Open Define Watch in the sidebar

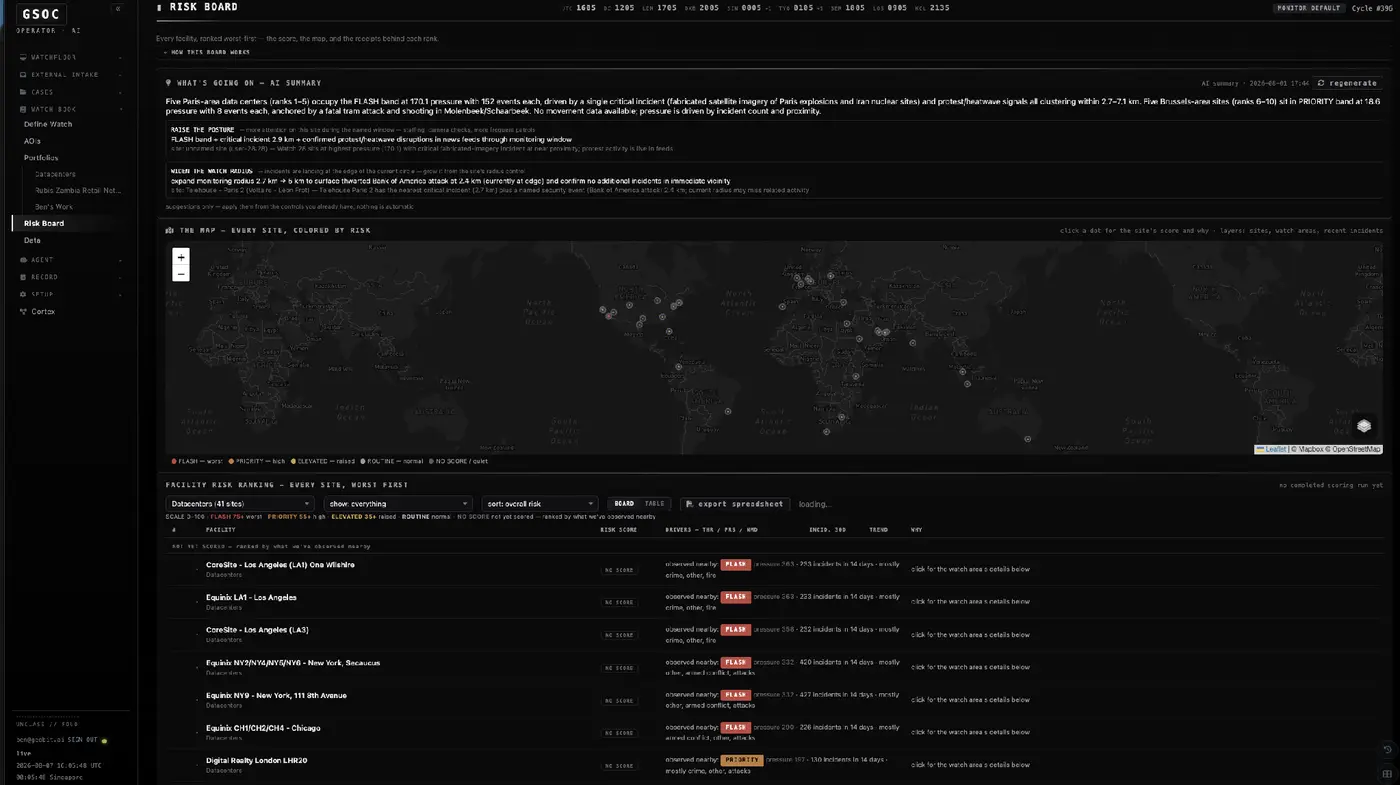coord(48,124)
